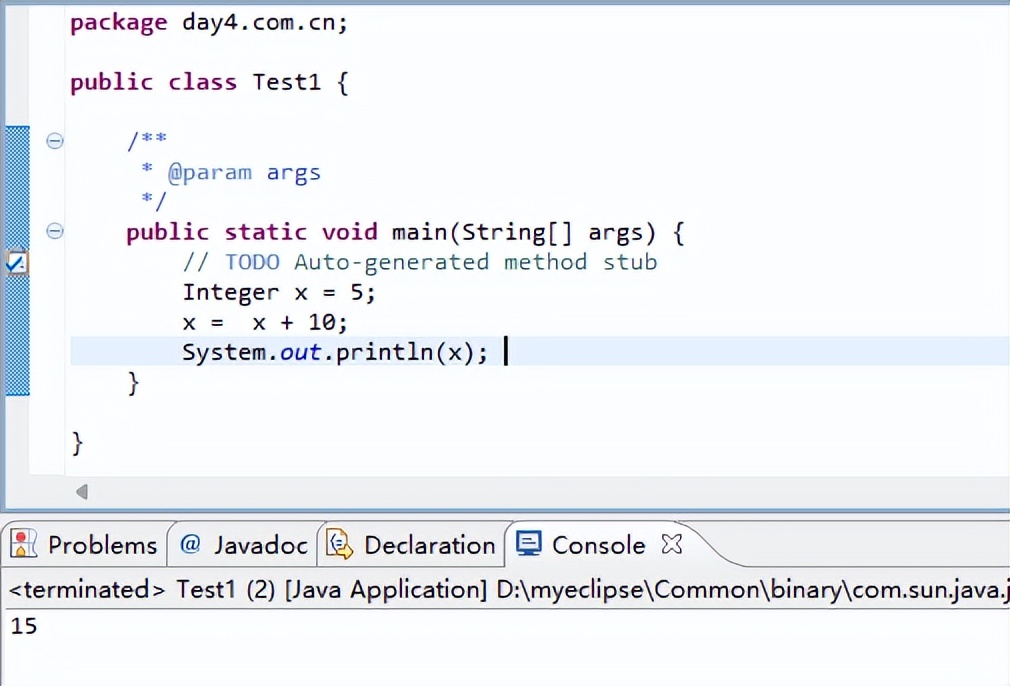Click the 'x = x + 10;' statement

point(265,322)
